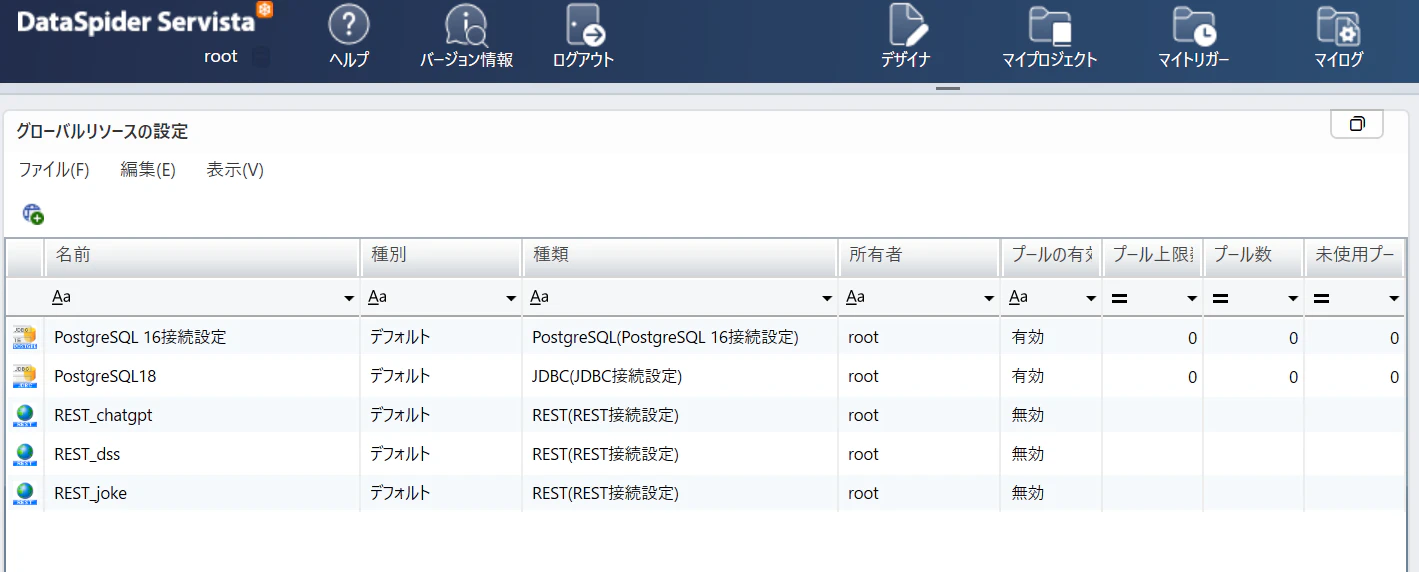Click the PostgreSQL18 JDBC row icon

[x=25, y=376]
